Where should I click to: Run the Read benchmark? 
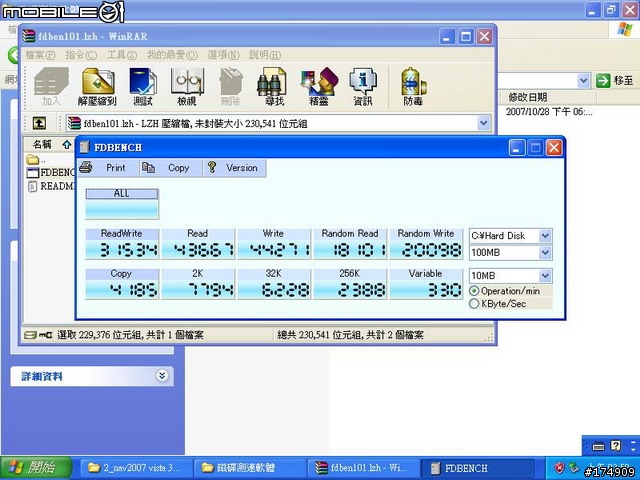pyautogui.click(x=198, y=244)
